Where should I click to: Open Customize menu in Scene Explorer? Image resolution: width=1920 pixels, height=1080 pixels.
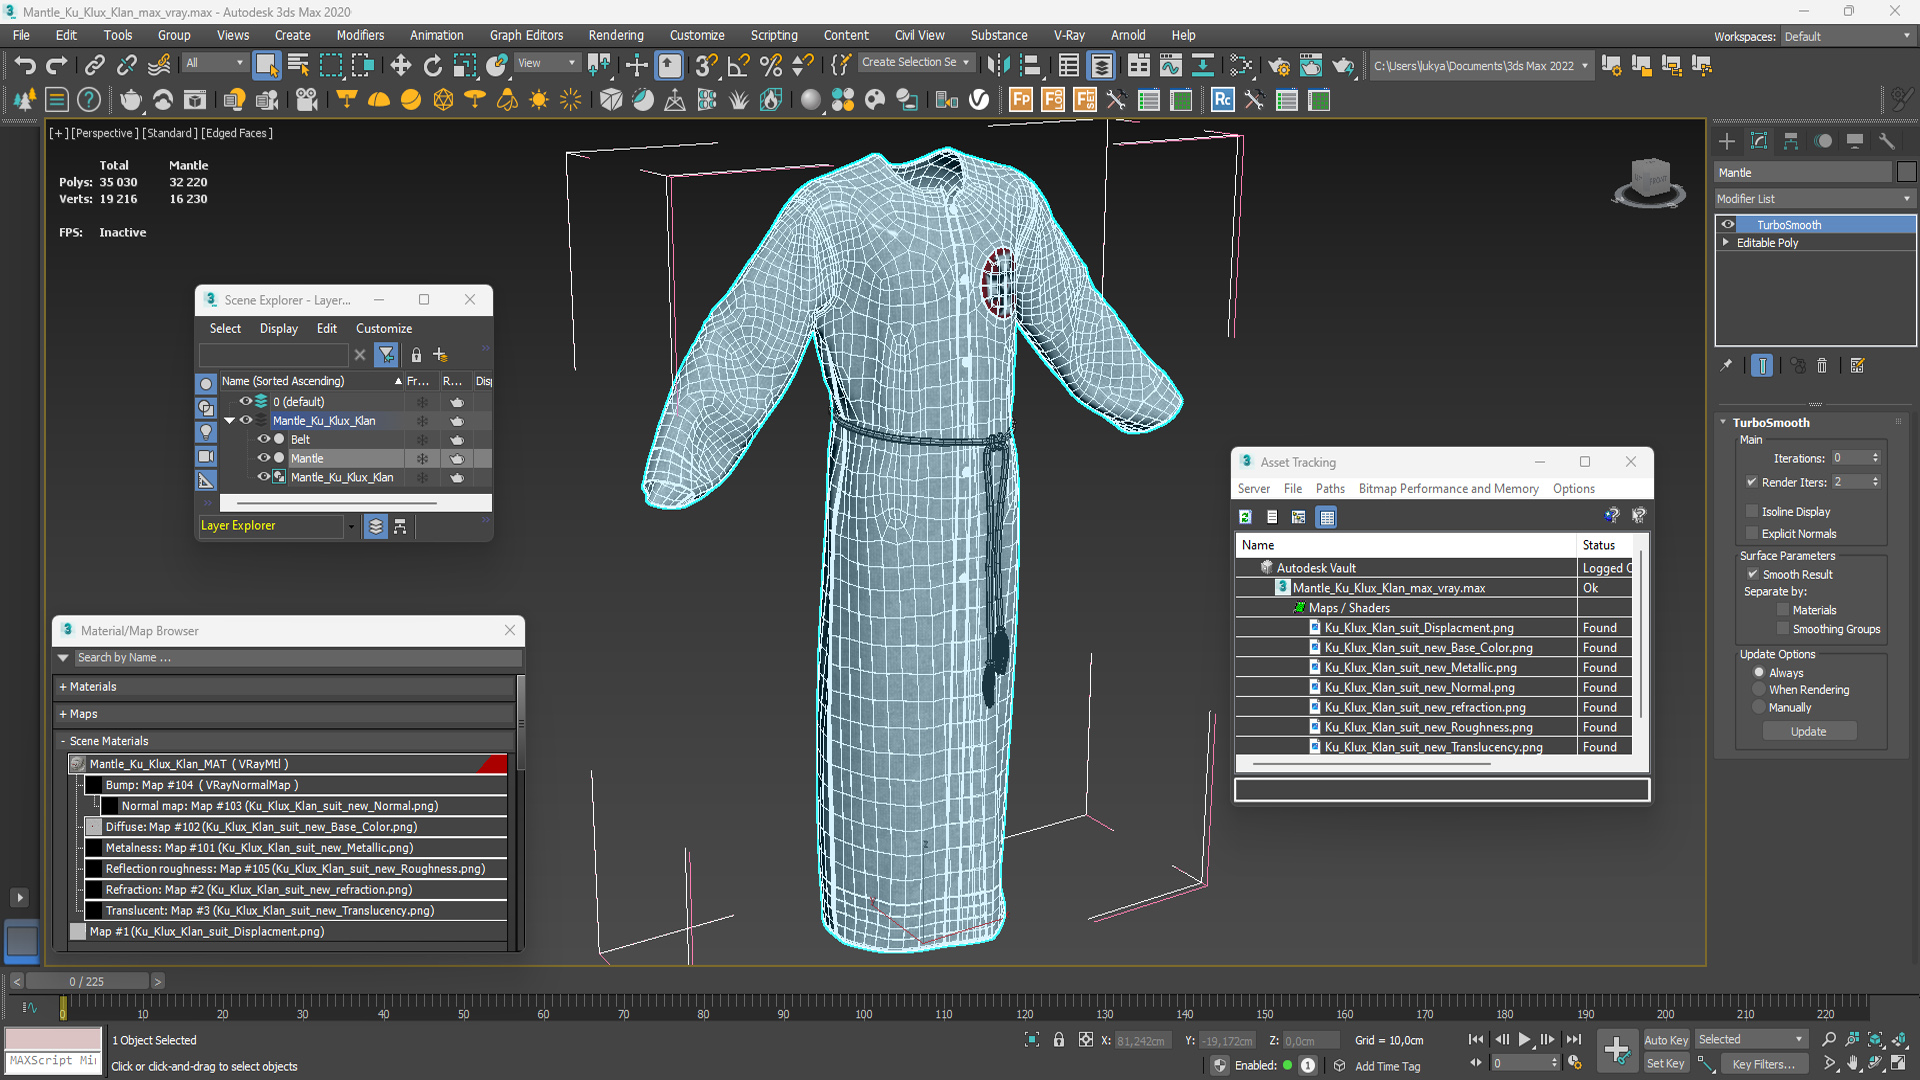coord(384,329)
